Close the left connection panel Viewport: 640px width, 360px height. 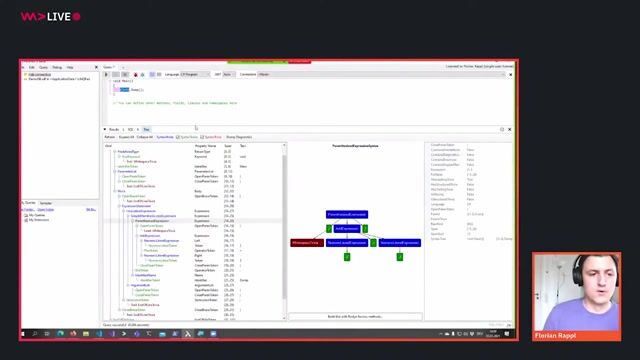click(96, 67)
